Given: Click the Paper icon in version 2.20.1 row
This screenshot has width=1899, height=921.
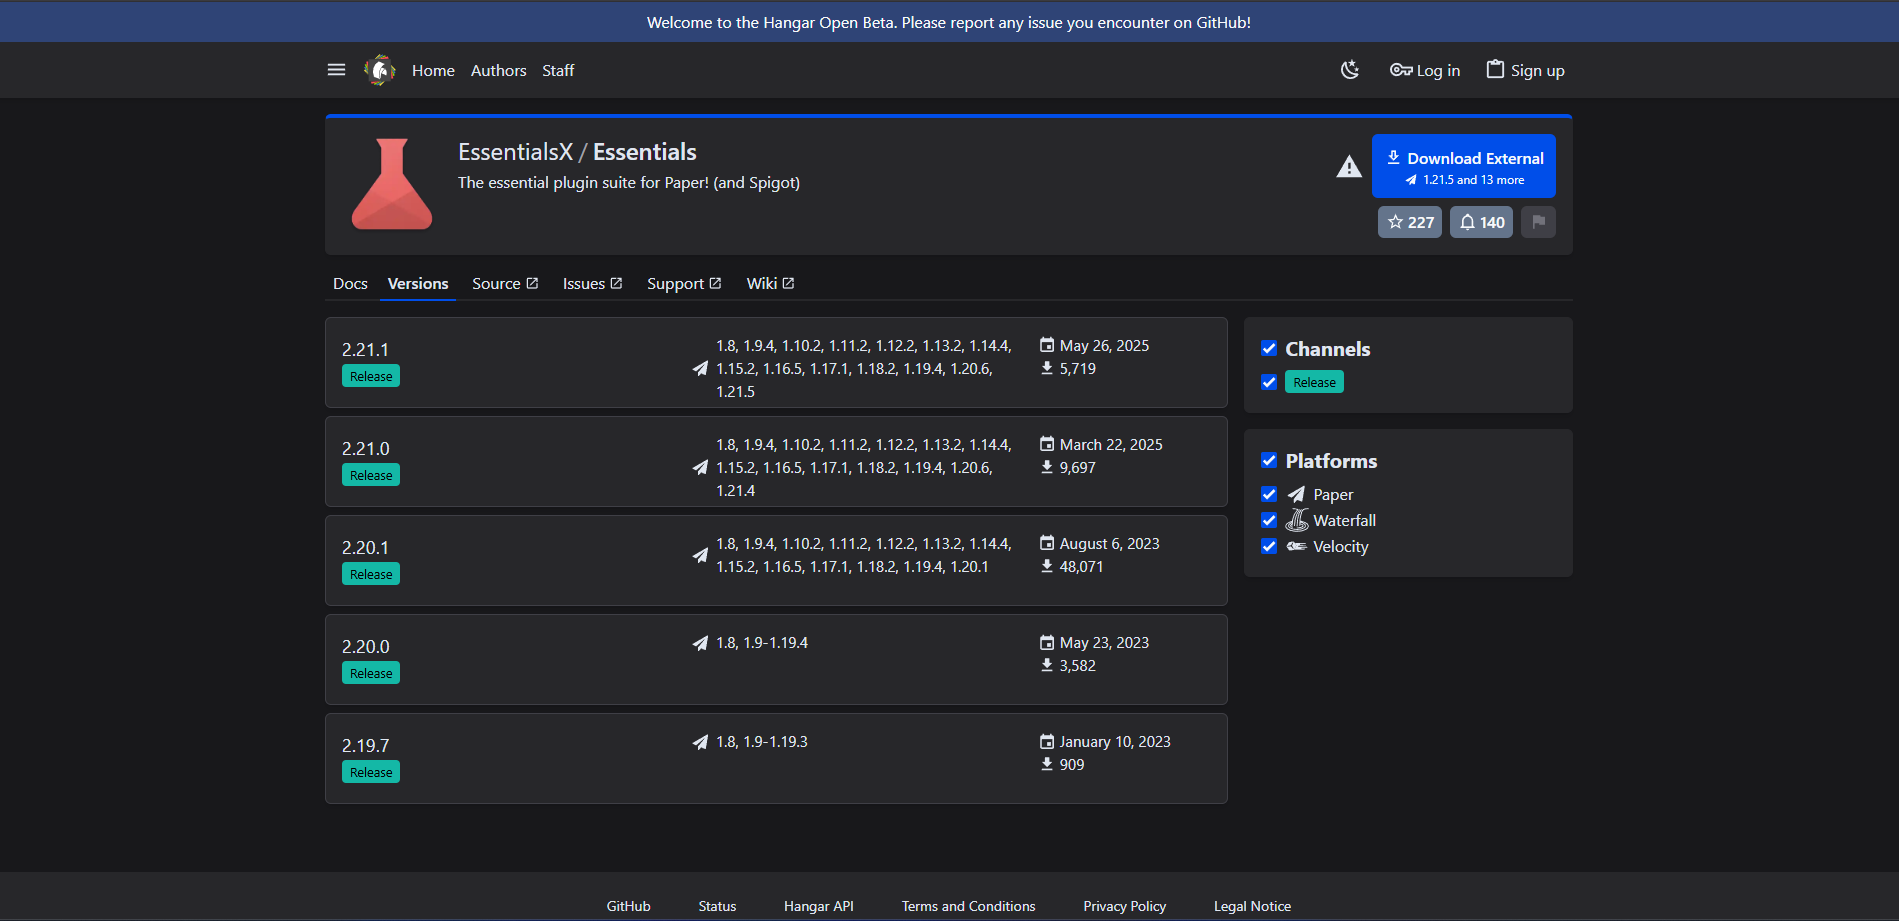Looking at the screenshot, I should (700, 555).
